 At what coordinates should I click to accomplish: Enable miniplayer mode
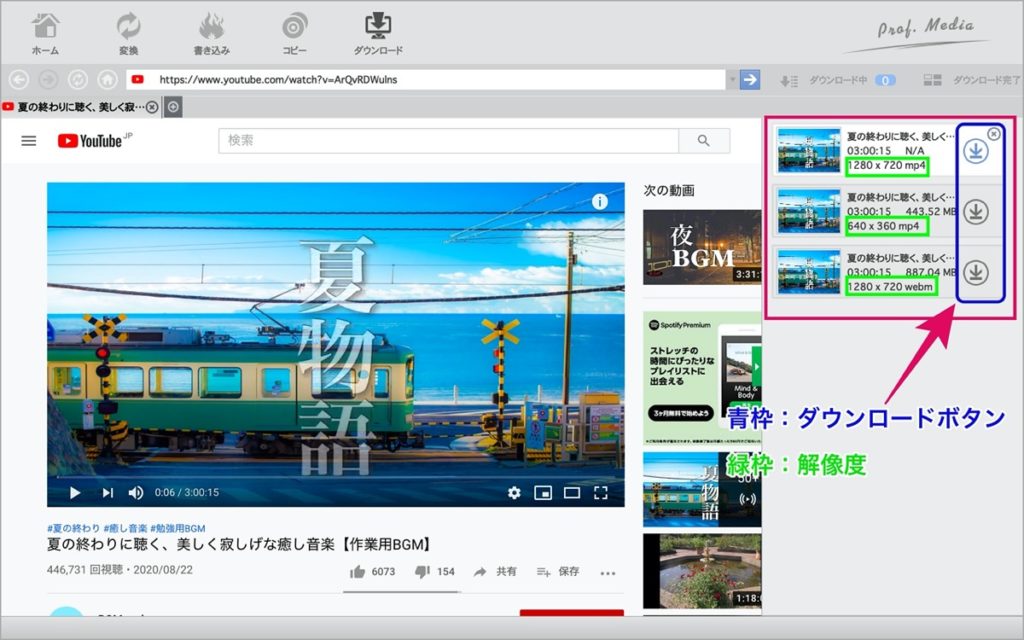(543, 492)
